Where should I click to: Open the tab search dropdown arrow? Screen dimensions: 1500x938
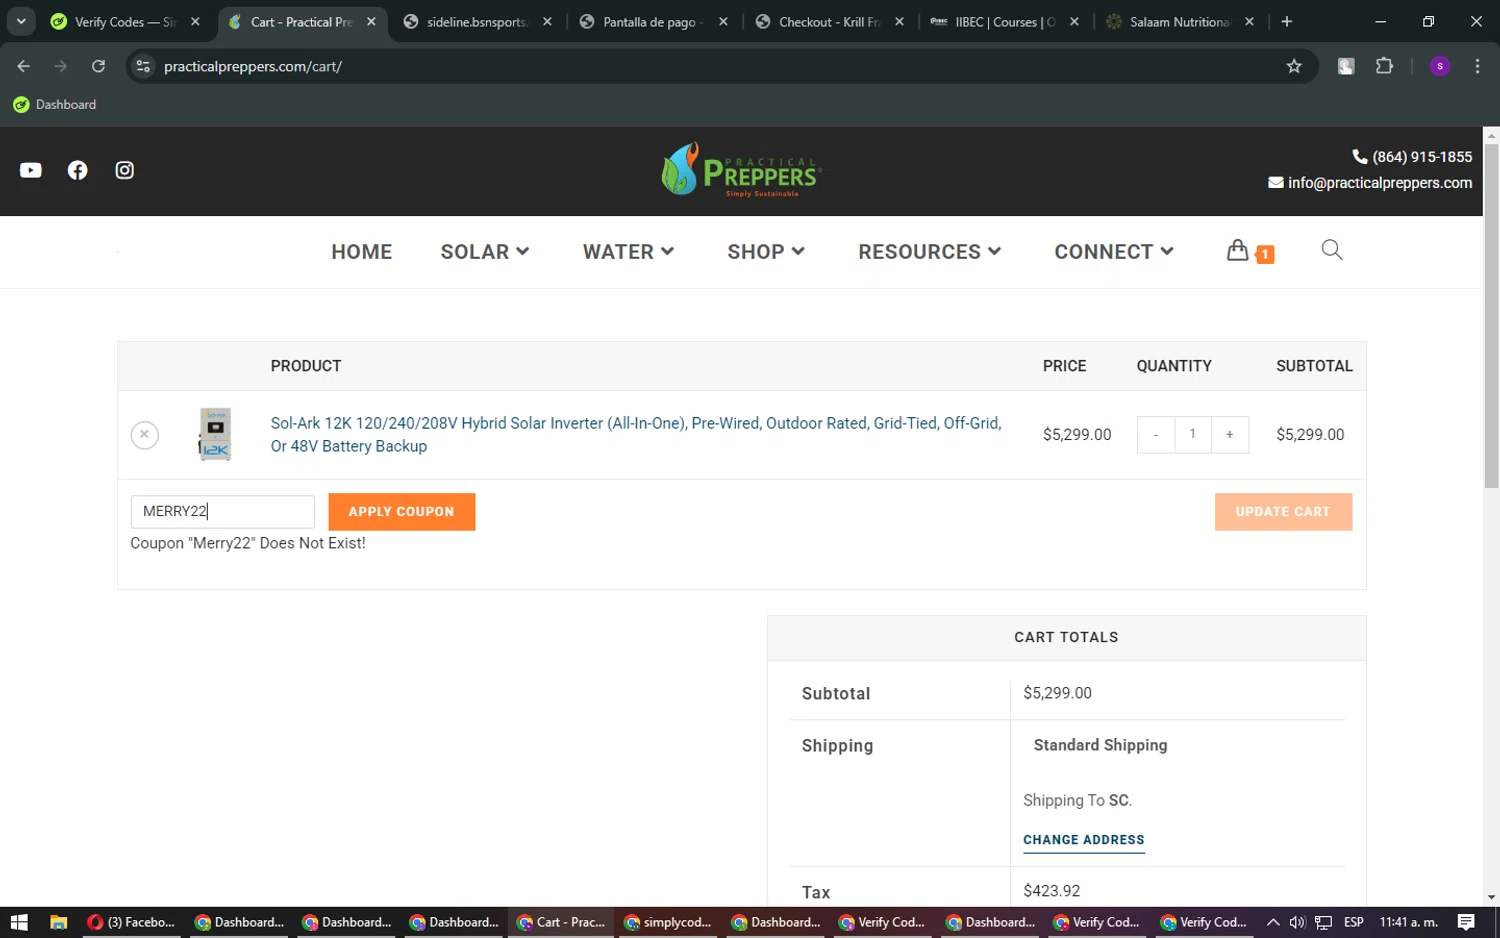click(x=21, y=21)
